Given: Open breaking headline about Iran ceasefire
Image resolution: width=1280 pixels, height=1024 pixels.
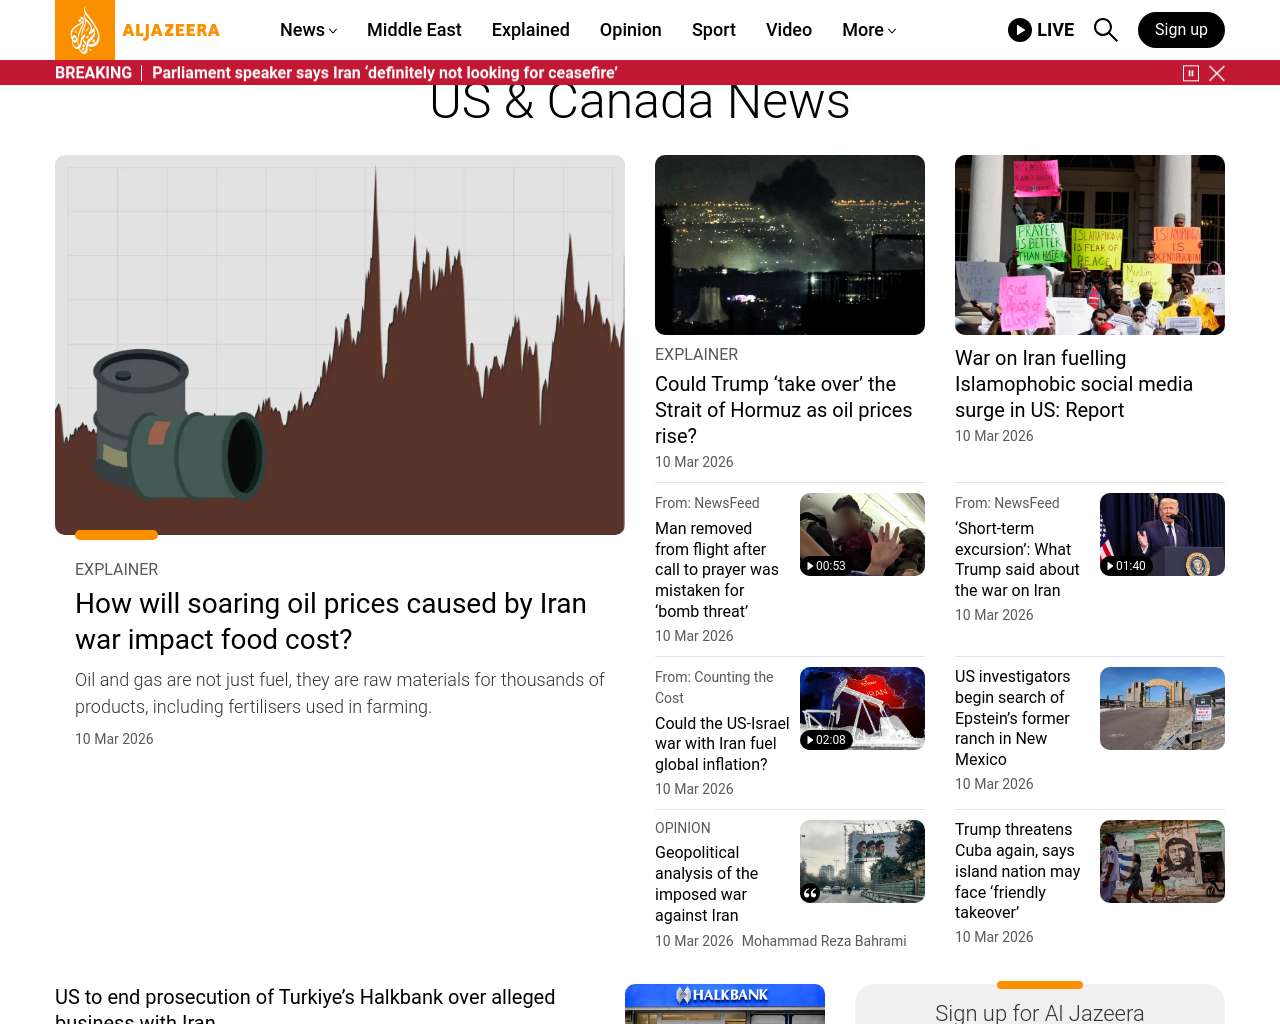Looking at the screenshot, I should (x=385, y=73).
